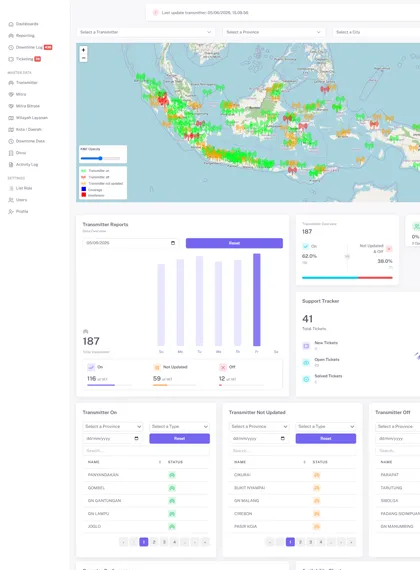Expand the Select a Transmitter dropdown
This screenshot has width=420, height=570.
[145, 32]
